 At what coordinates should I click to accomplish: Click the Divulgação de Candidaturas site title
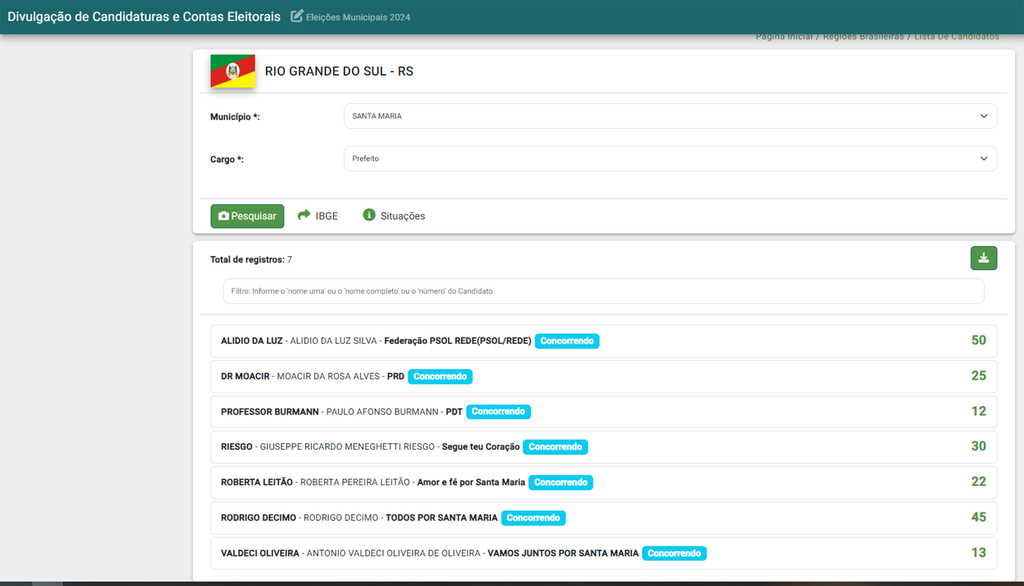pos(144,17)
